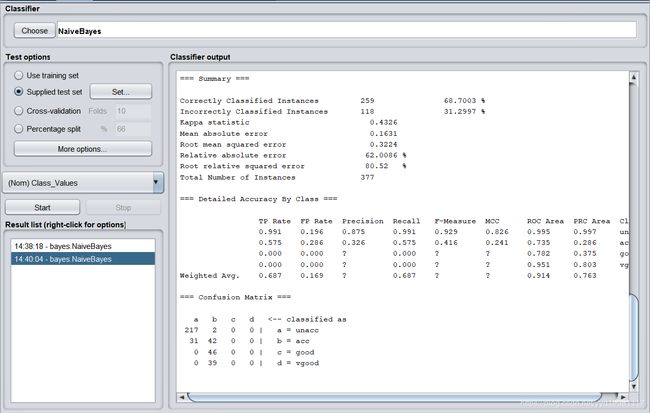Click the "FP Rate" column header
The image size is (650, 413).
click(316, 221)
